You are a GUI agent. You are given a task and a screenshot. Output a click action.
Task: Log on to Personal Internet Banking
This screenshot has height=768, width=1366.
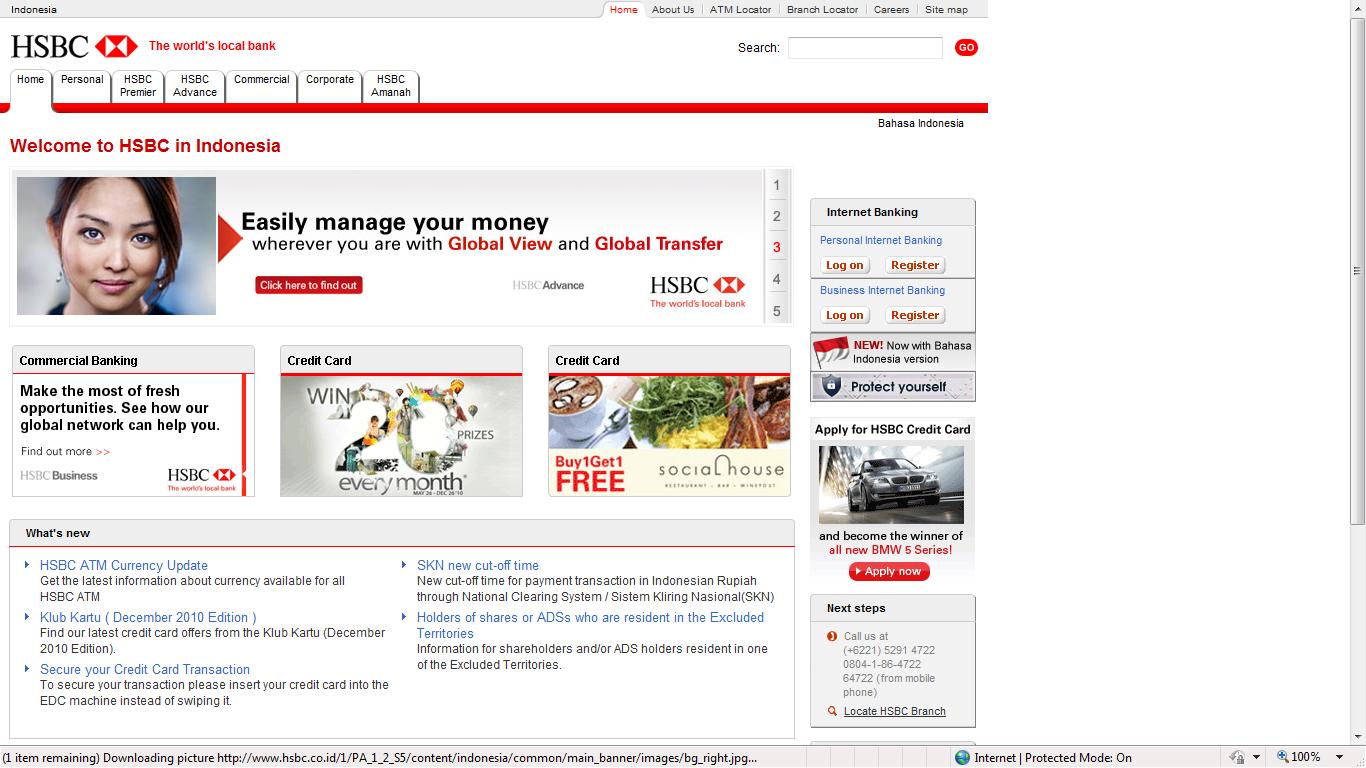[x=844, y=264]
